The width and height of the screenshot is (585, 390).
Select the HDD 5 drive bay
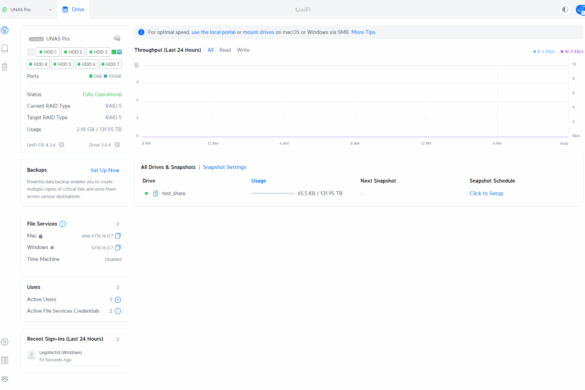62,64
